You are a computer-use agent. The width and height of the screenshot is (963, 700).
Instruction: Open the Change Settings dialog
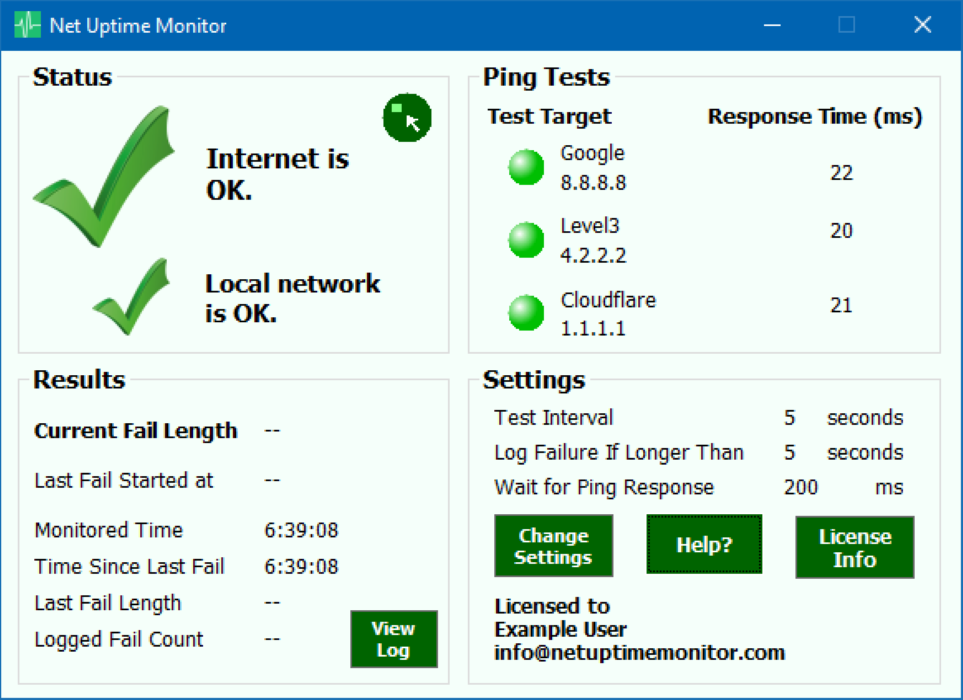point(553,546)
